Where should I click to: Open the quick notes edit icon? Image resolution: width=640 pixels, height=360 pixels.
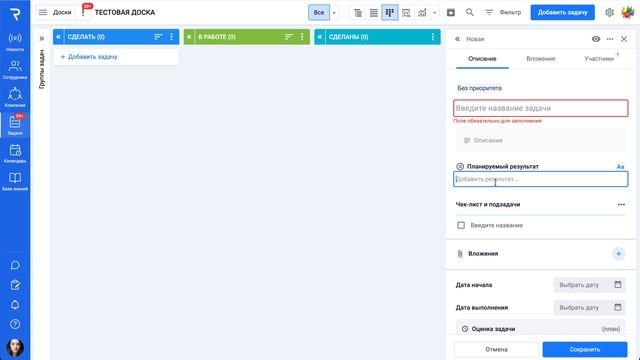15,285
